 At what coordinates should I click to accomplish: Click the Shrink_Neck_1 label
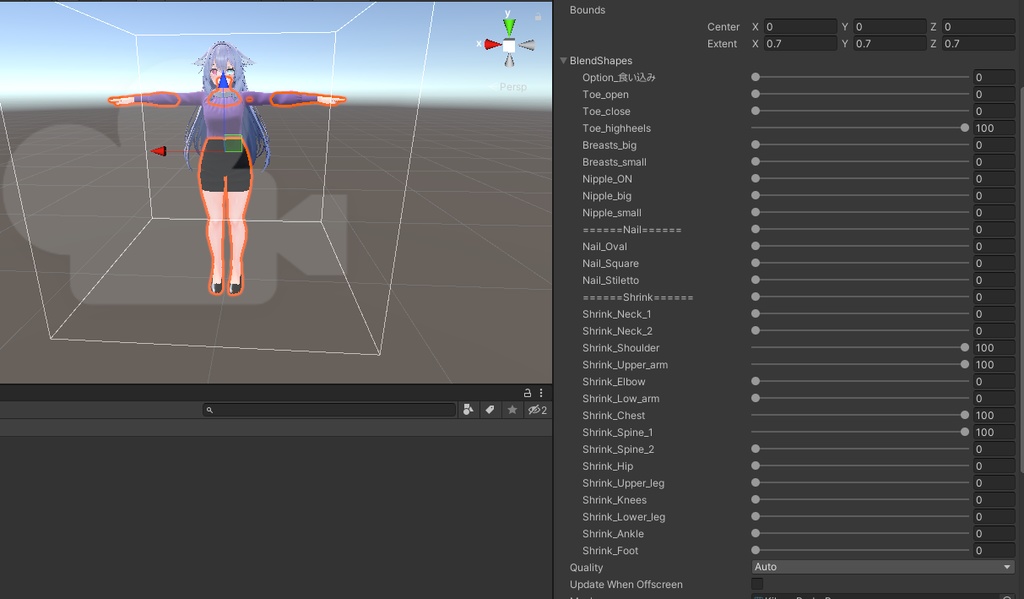616,314
